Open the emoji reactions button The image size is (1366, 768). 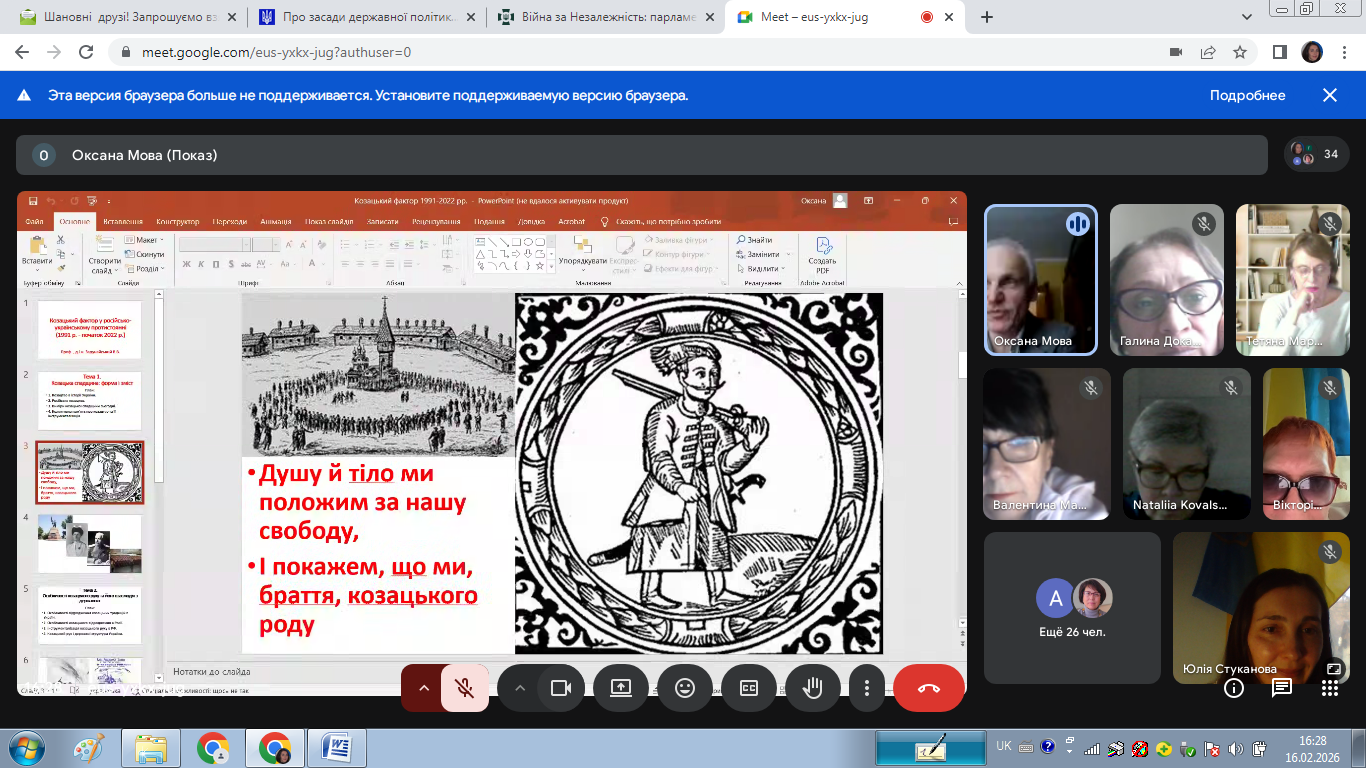pyautogui.click(x=685, y=688)
